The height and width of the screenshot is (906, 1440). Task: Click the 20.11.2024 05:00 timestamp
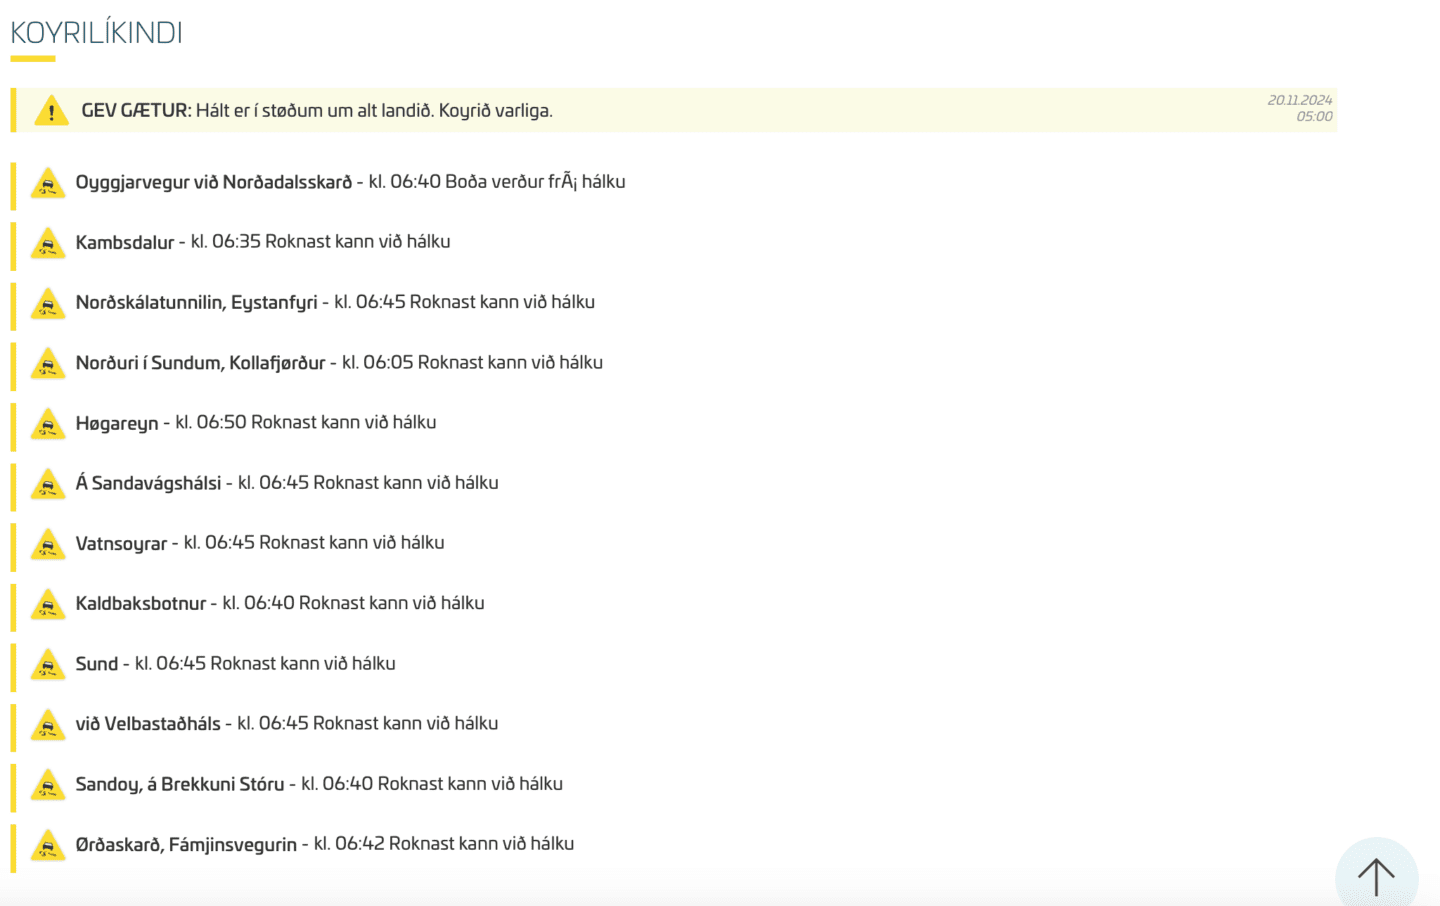1300,108
